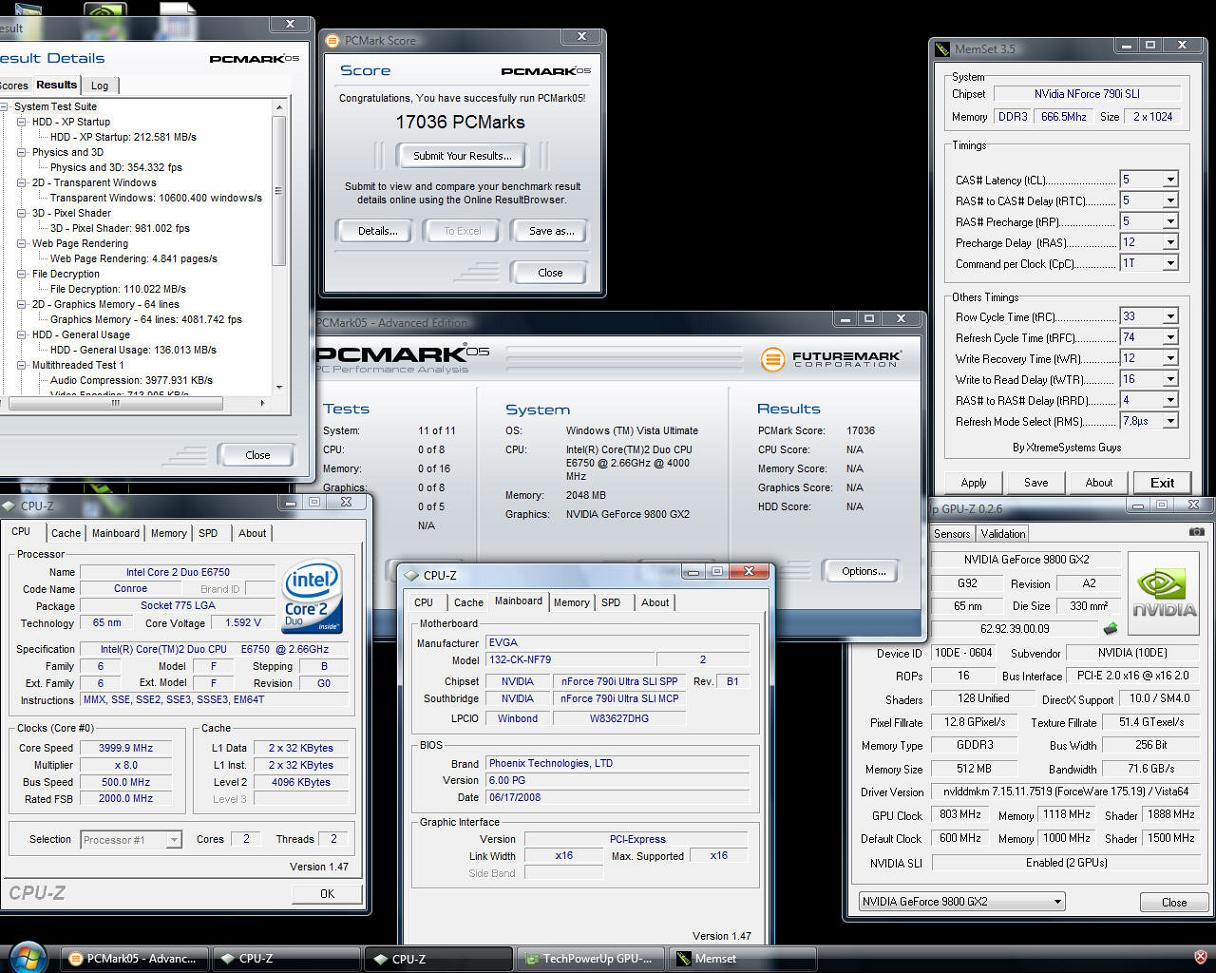The height and width of the screenshot is (973, 1216).
Task: Click OK button in CPU-Z
Action: [x=327, y=894]
